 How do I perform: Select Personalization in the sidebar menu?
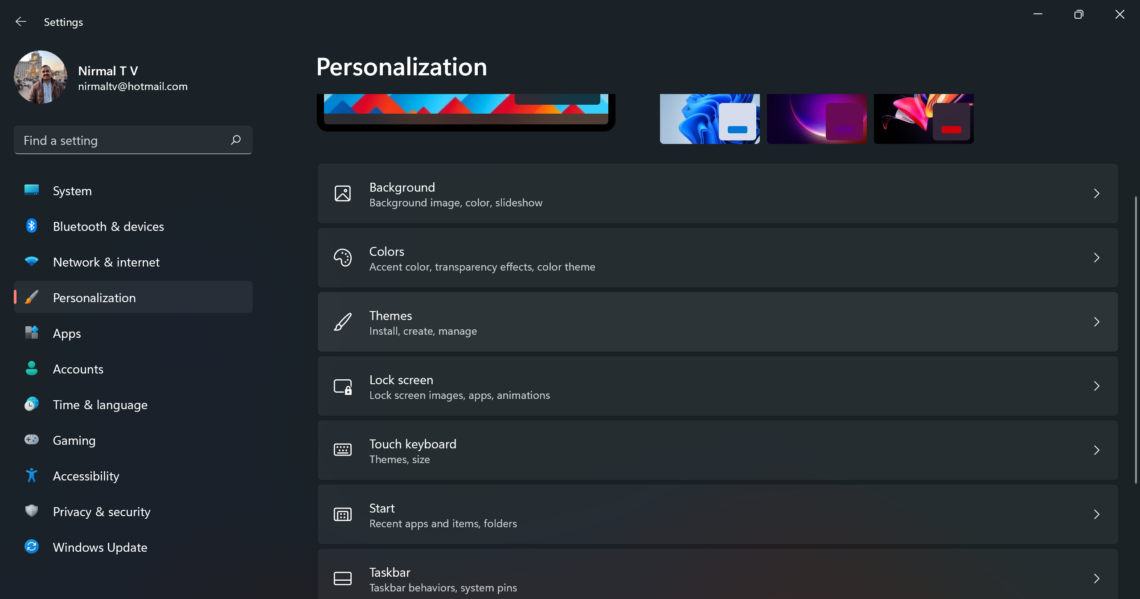tap(94, 297)
